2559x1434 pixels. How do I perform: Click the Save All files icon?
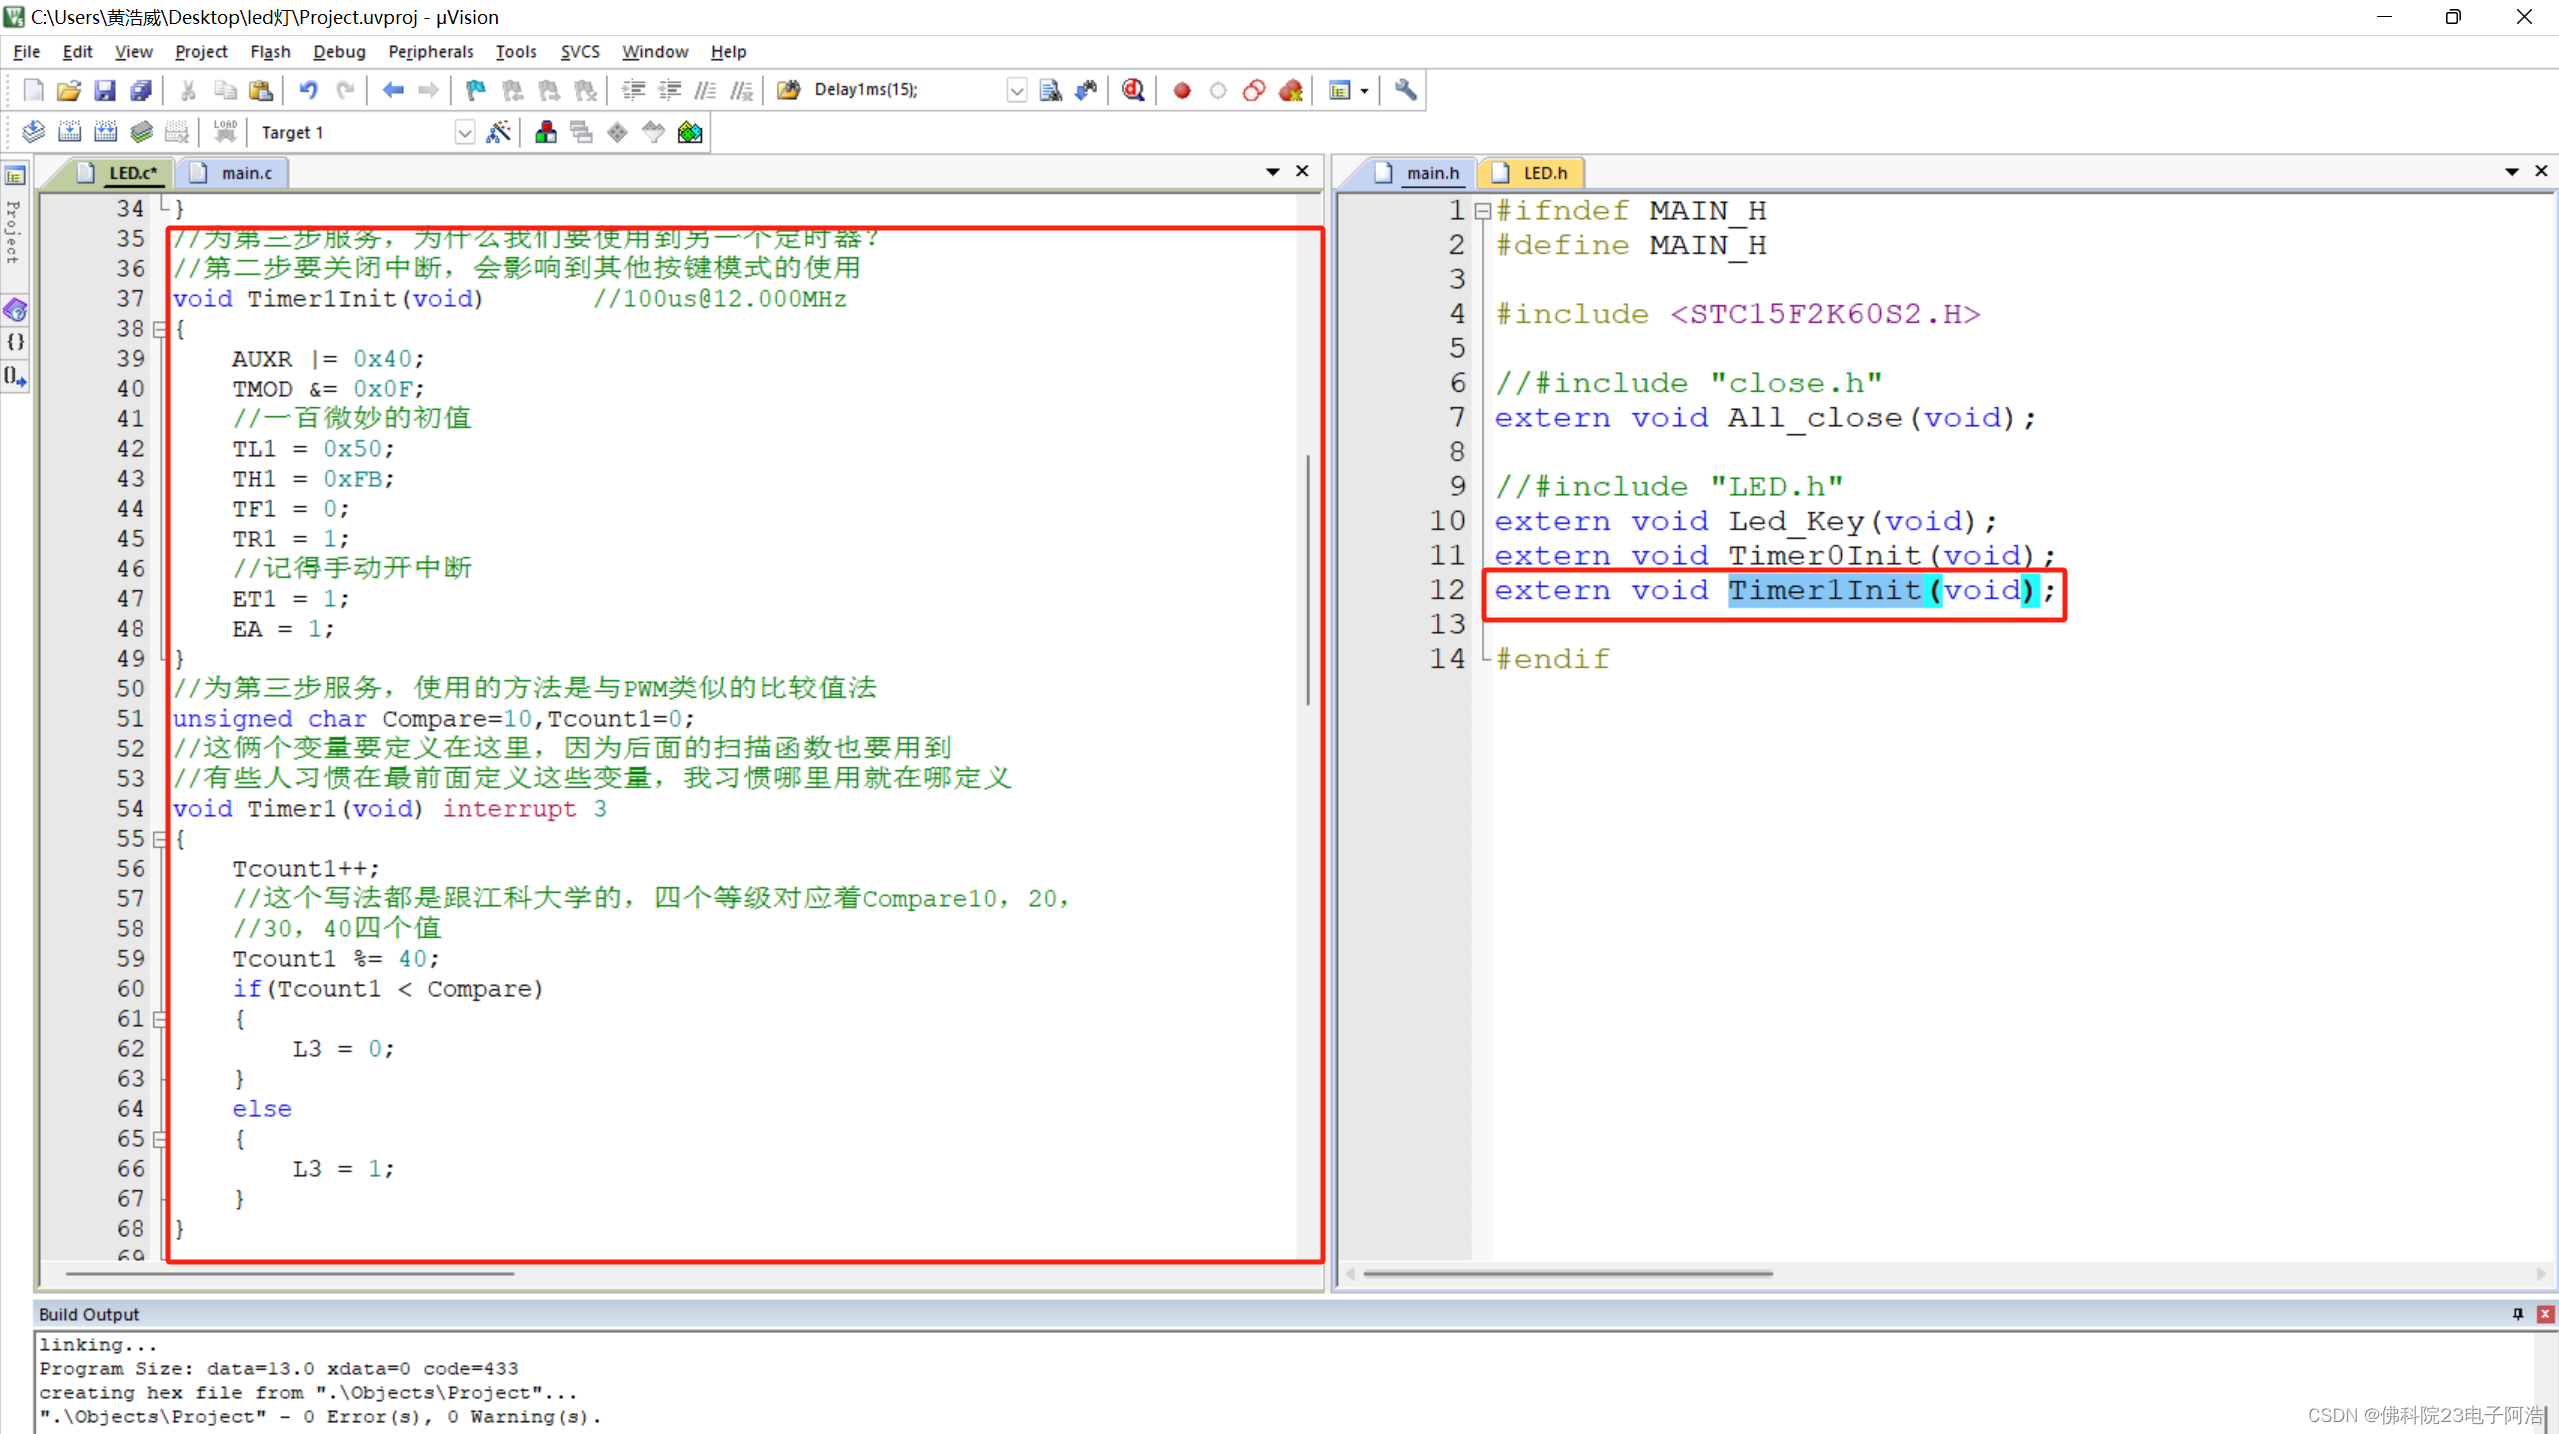[x=141, y=90]
